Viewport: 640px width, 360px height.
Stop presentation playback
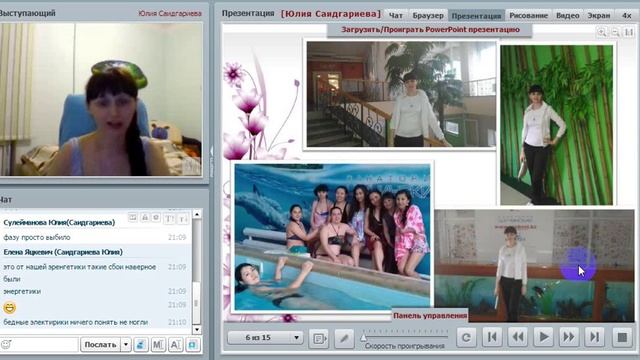tap(622, 337)
